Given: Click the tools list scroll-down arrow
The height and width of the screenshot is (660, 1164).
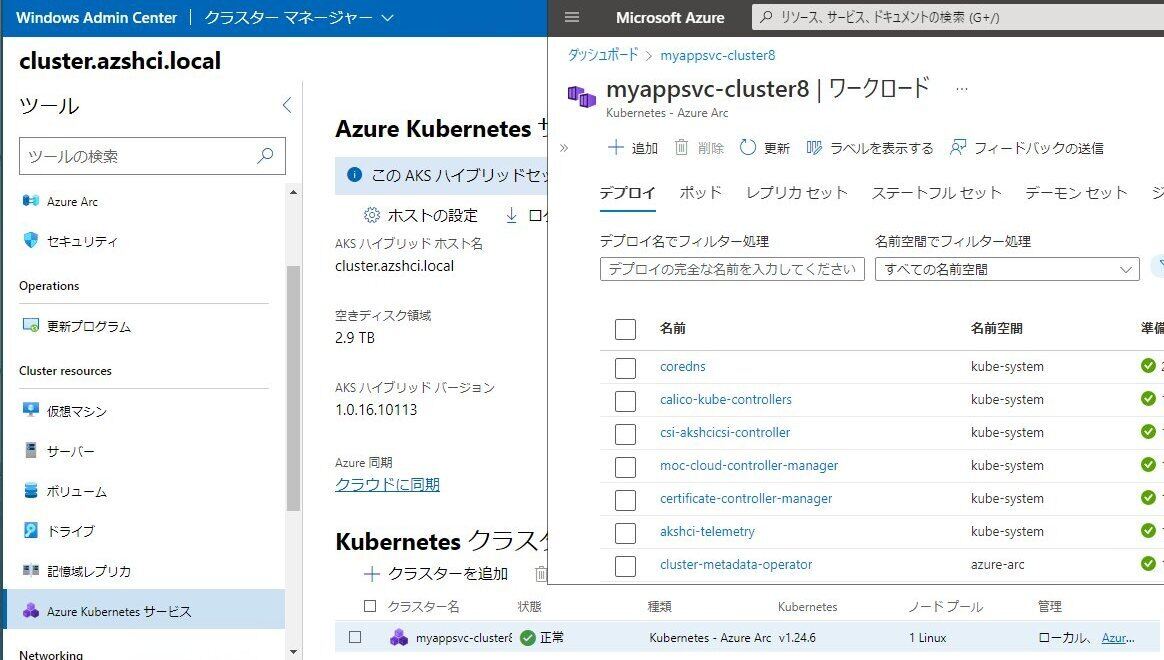Looking at the screenshot, I should 293,652.
